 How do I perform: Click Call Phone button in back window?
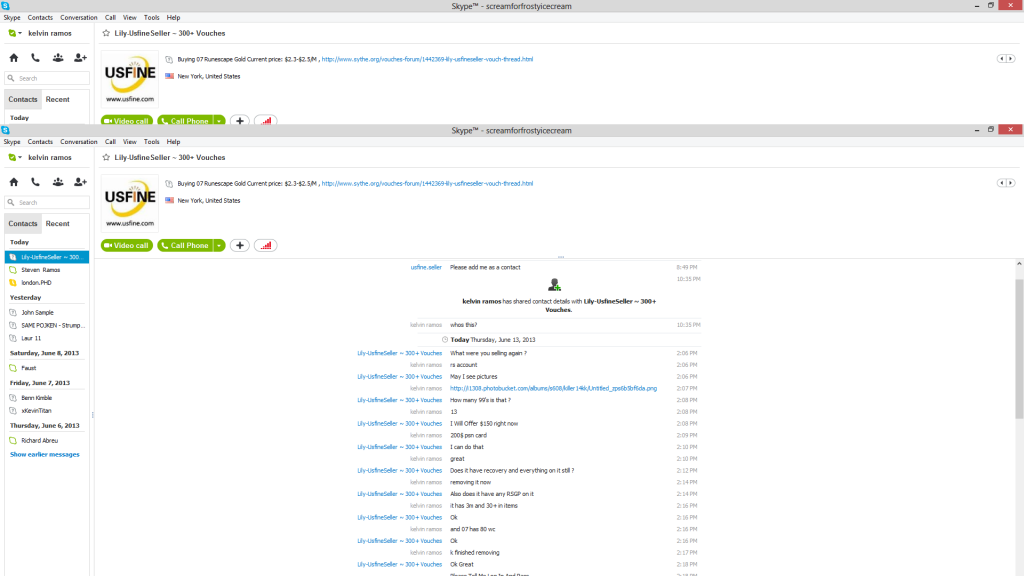185,121
